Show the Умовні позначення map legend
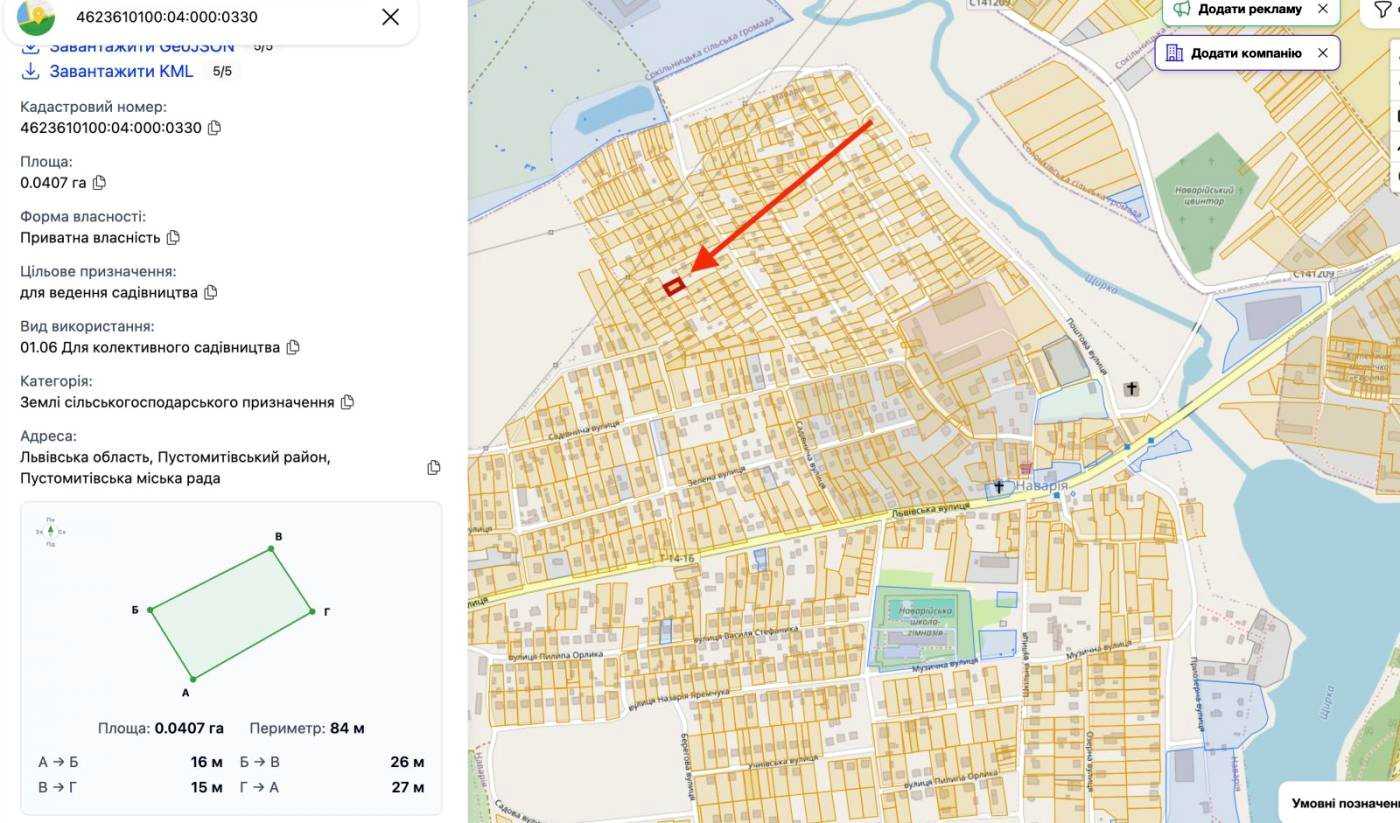 point(1344,803)
